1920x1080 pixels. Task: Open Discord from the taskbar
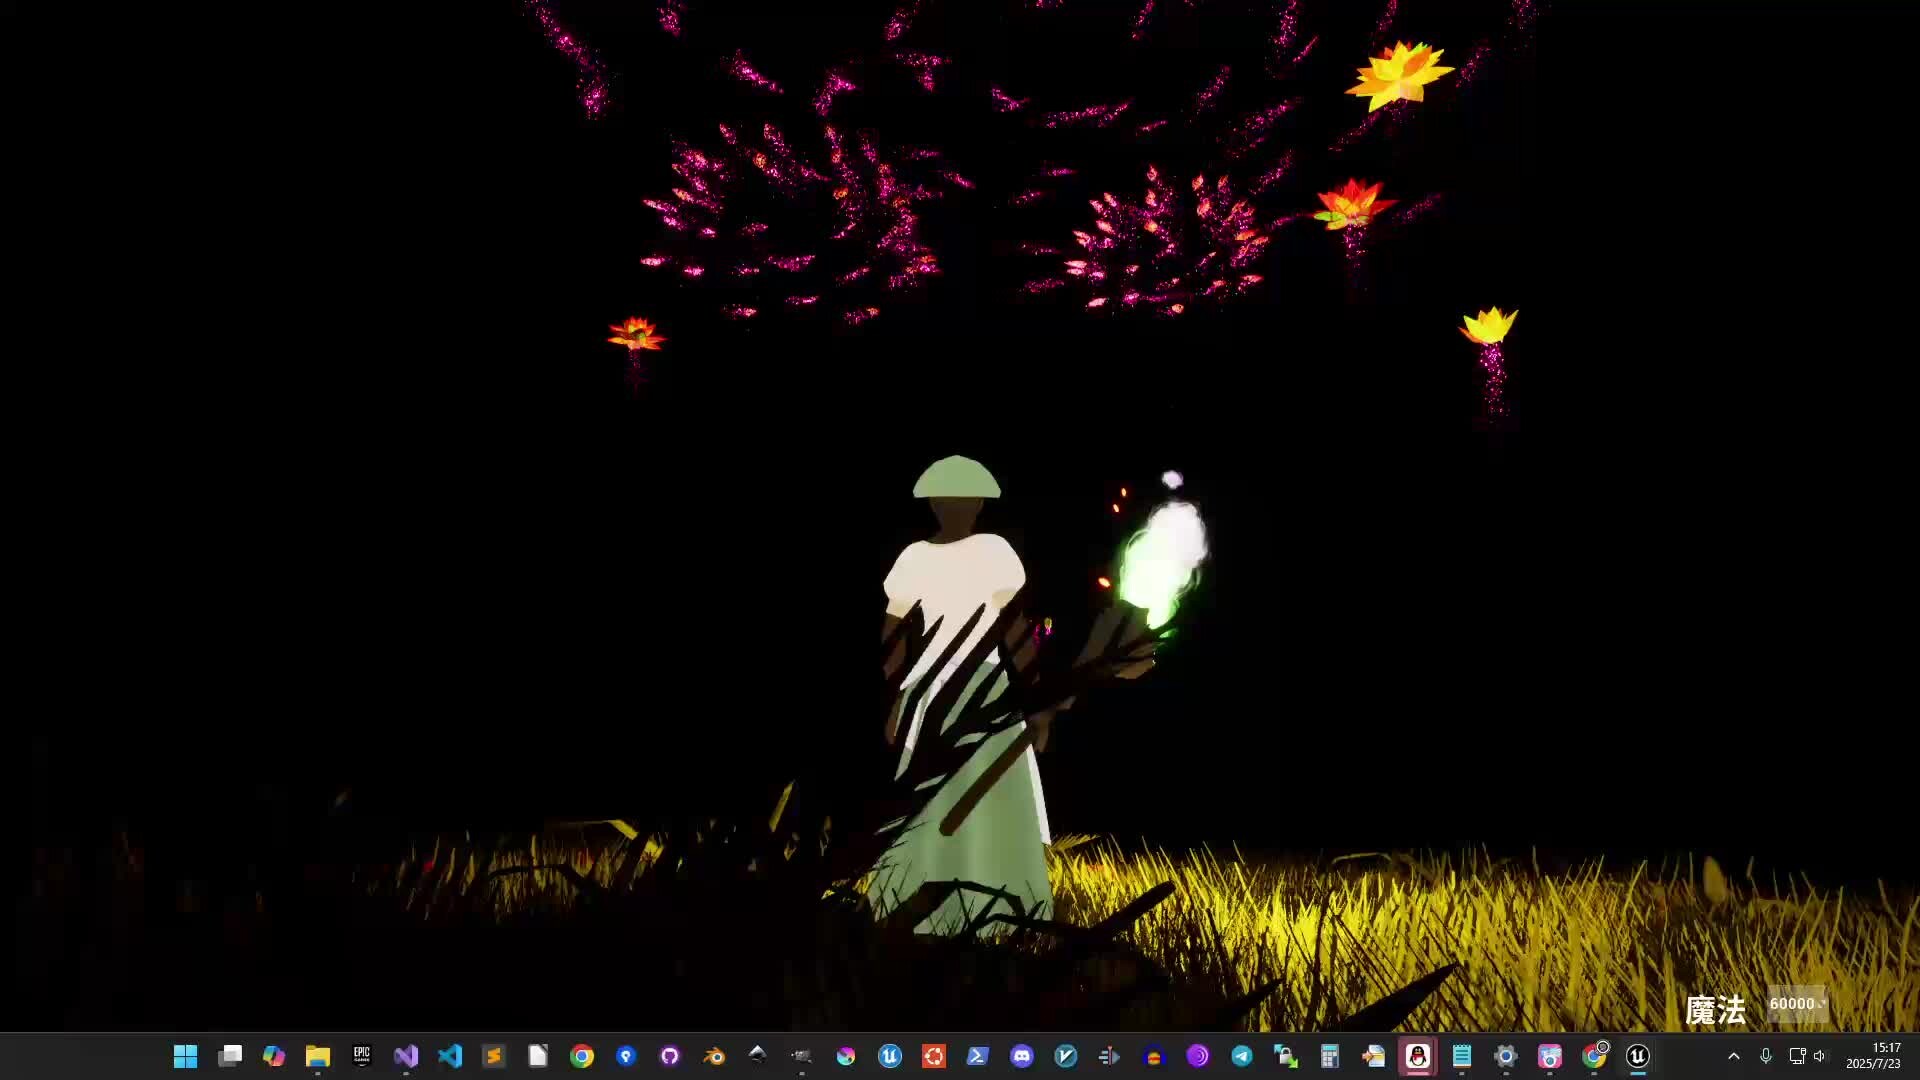(1022, 1056)
